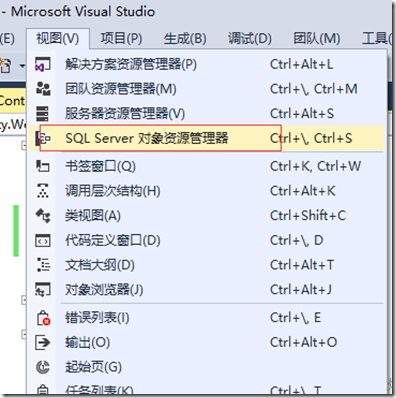The width and height of the screenshot is (396, 398).
Task: Click the Server Explorer icon beside 服务器资源管理器
Action: pyautogui.click(x=43, y=114)
